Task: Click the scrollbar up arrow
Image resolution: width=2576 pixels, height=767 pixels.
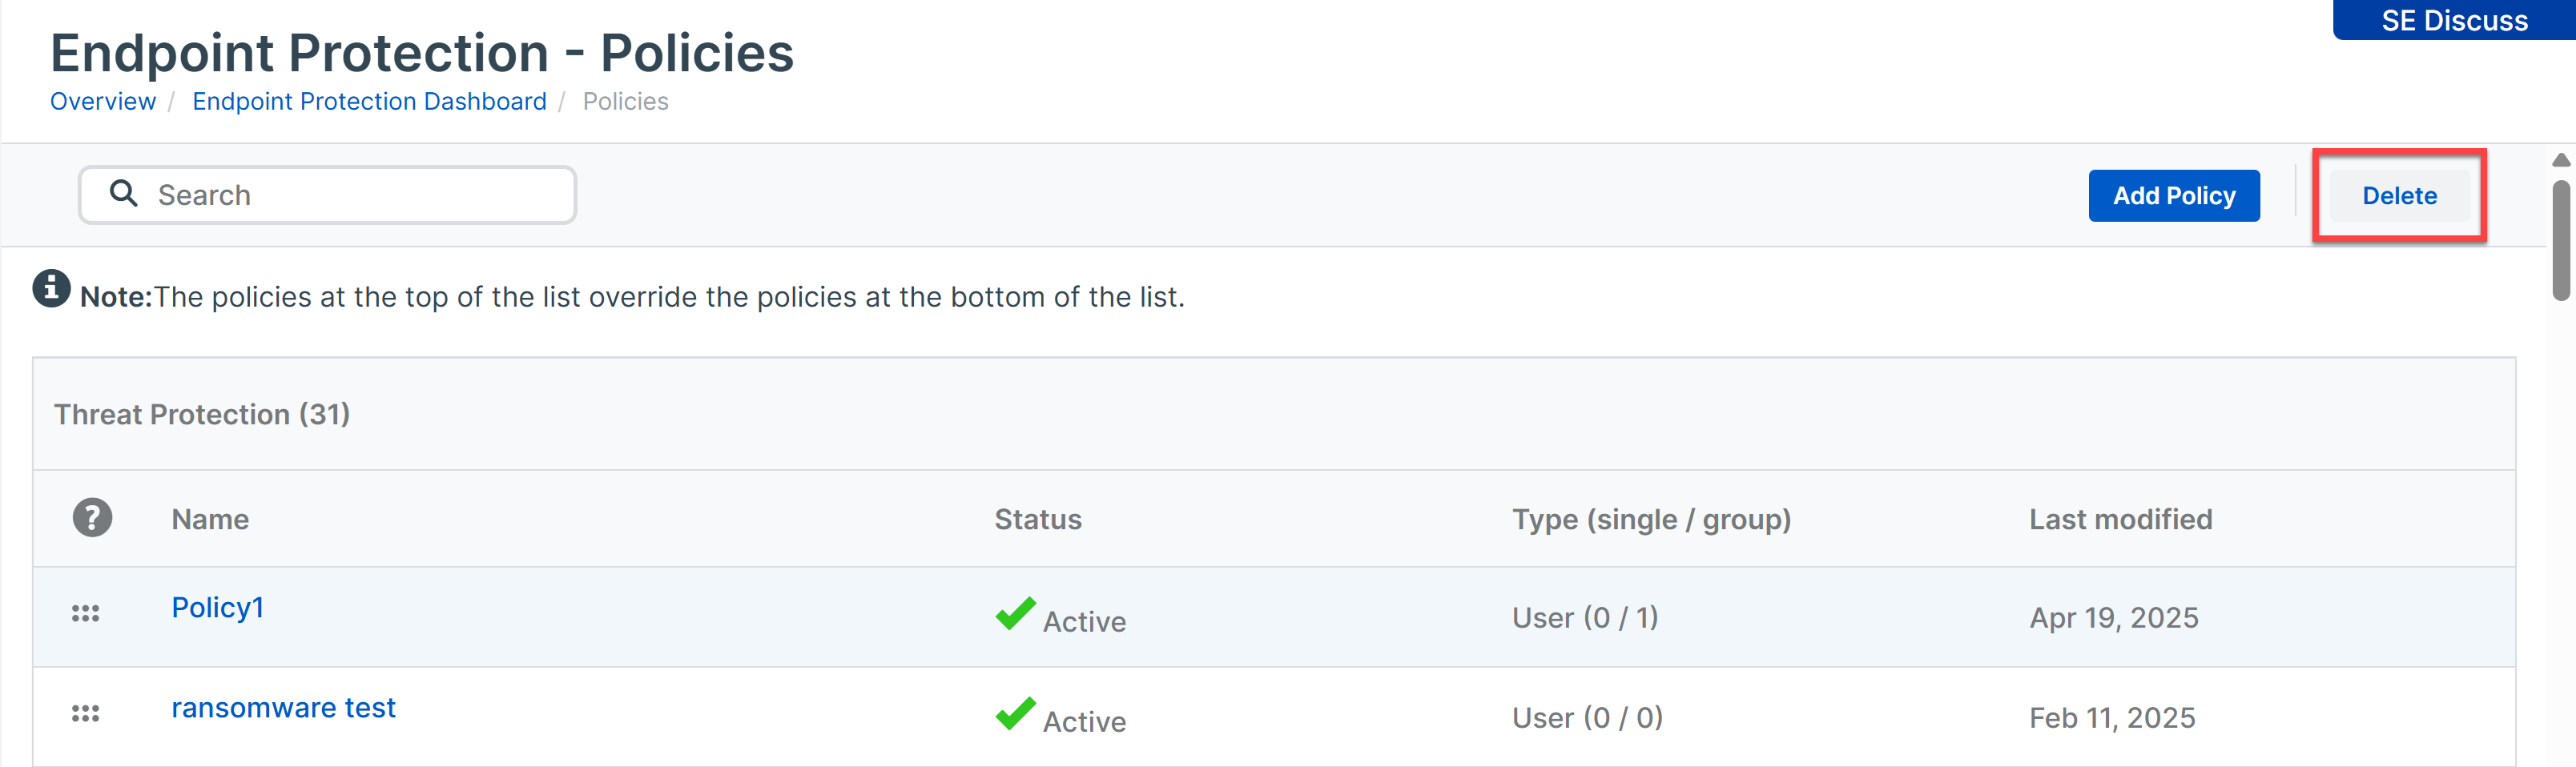Action: point(2560,160)
